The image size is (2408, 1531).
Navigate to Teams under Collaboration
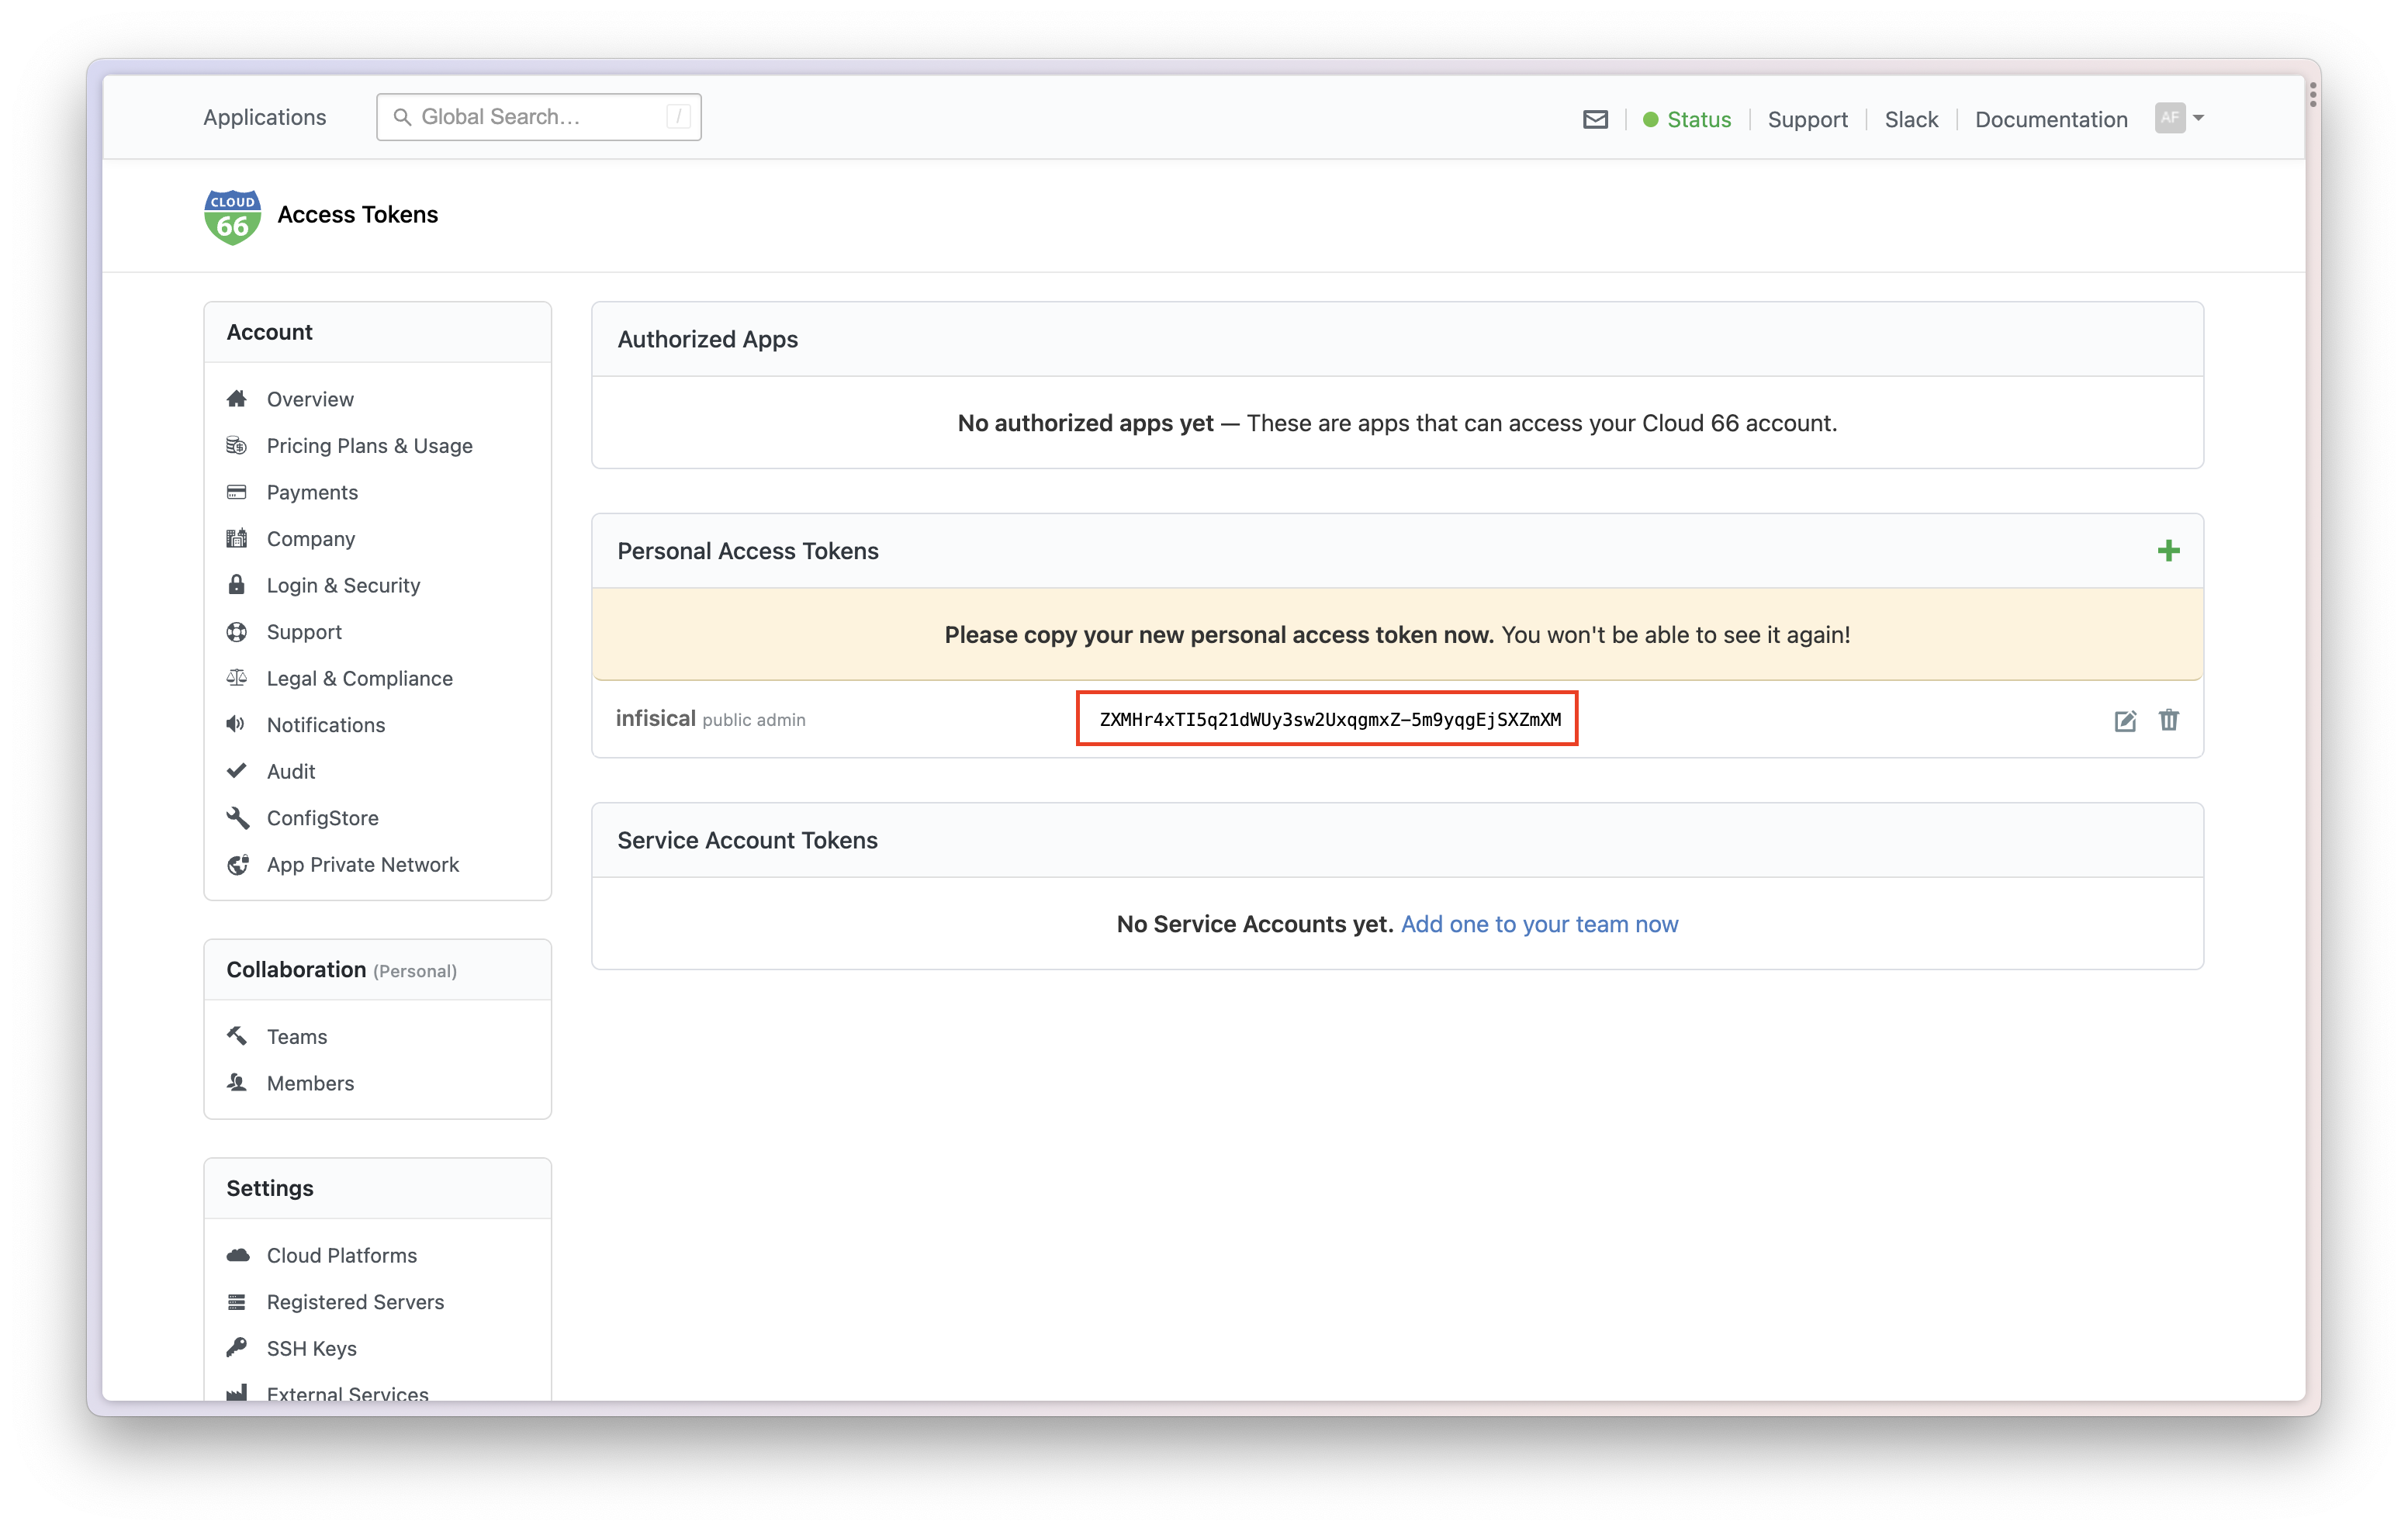pyautogui.click(x=296, y=1037)
